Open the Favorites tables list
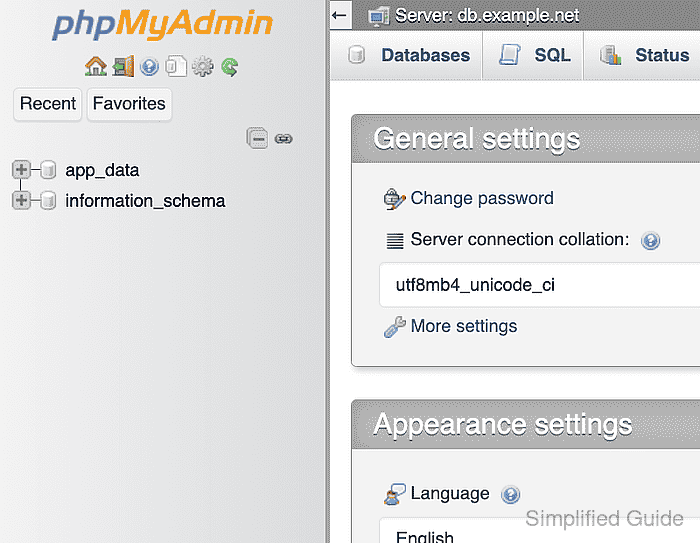Image resolution: width=700 pixels, height=543 pixels. 129,104
